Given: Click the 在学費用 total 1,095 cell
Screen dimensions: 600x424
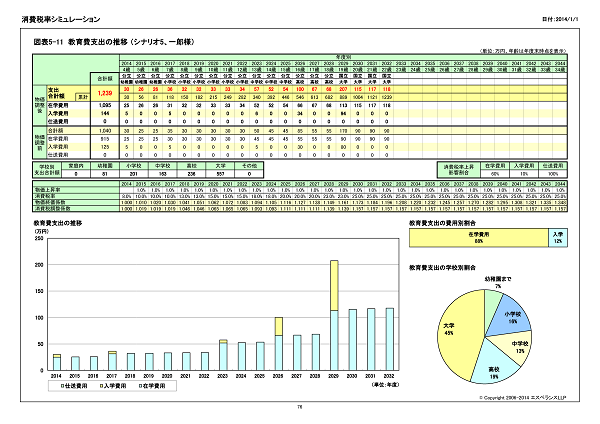Looking at the screenshot, I should click(x=103, y=103).
